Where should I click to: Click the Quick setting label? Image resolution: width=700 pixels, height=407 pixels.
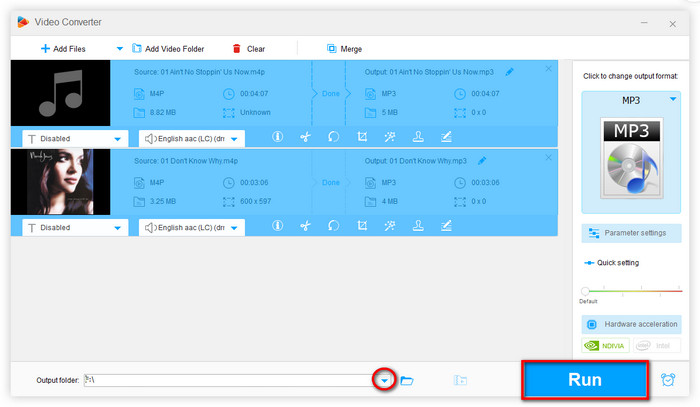coord(618,263)
